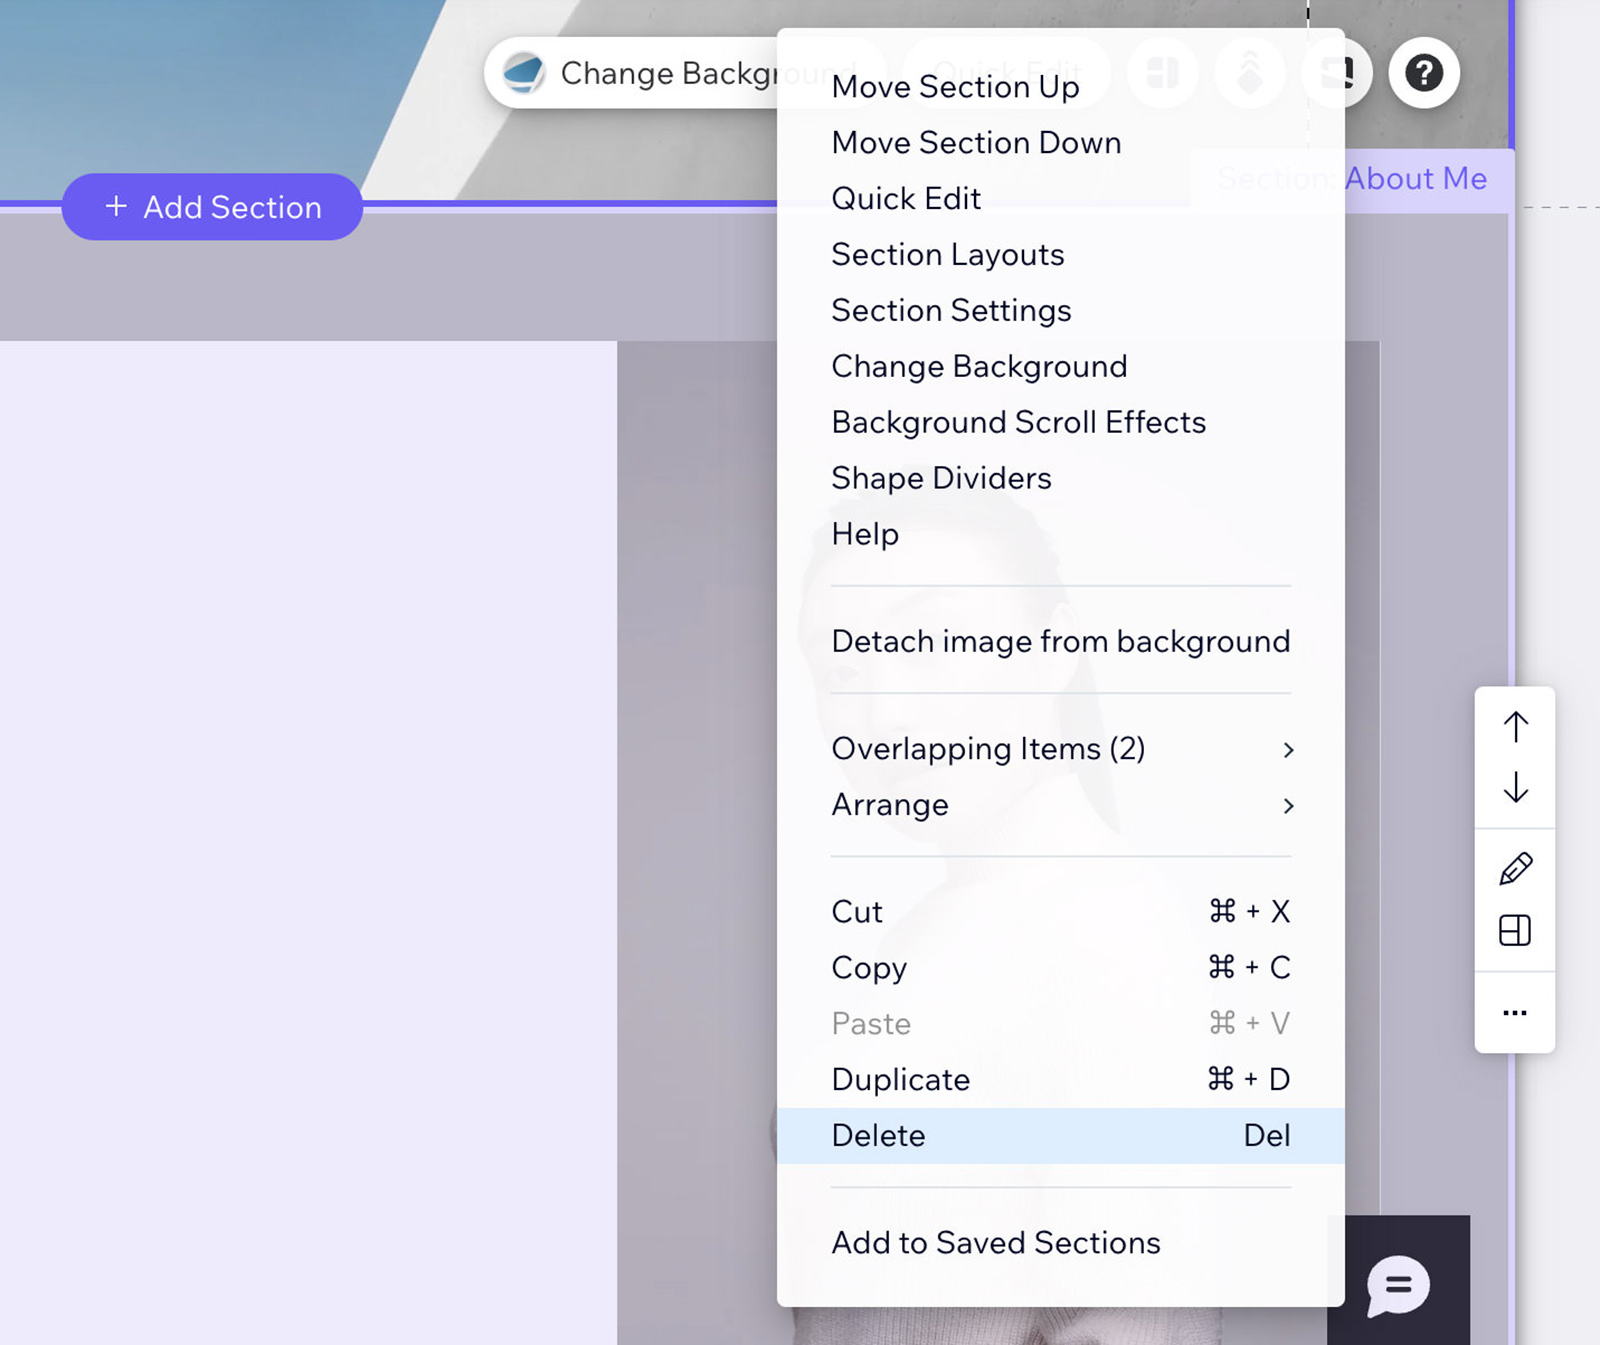Open Background Scroll Effects option
The image size is (1600, 1345).
(1061, 423)
